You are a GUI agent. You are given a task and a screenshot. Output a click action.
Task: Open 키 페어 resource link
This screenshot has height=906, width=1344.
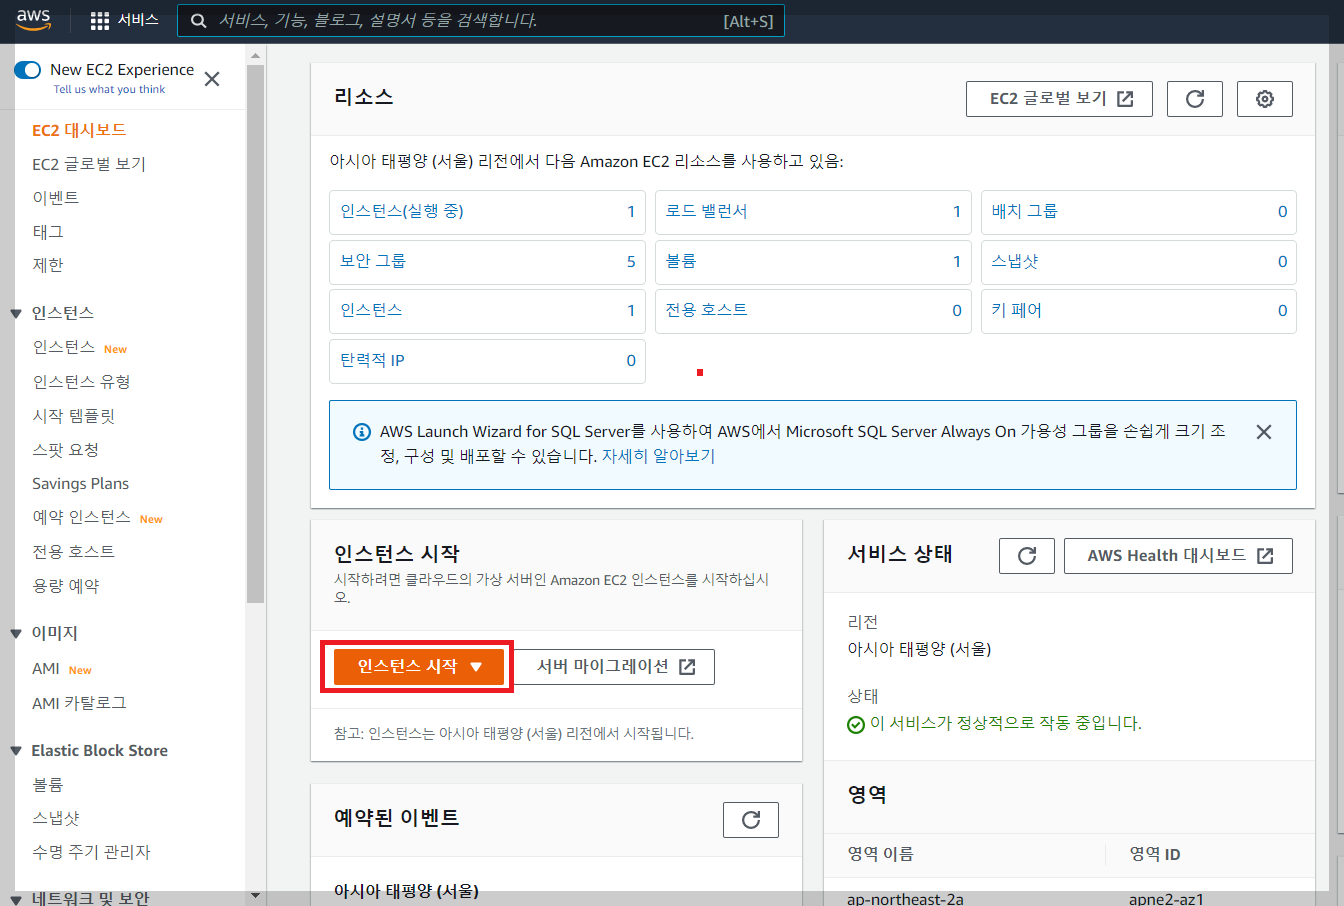coord(1017,310)
